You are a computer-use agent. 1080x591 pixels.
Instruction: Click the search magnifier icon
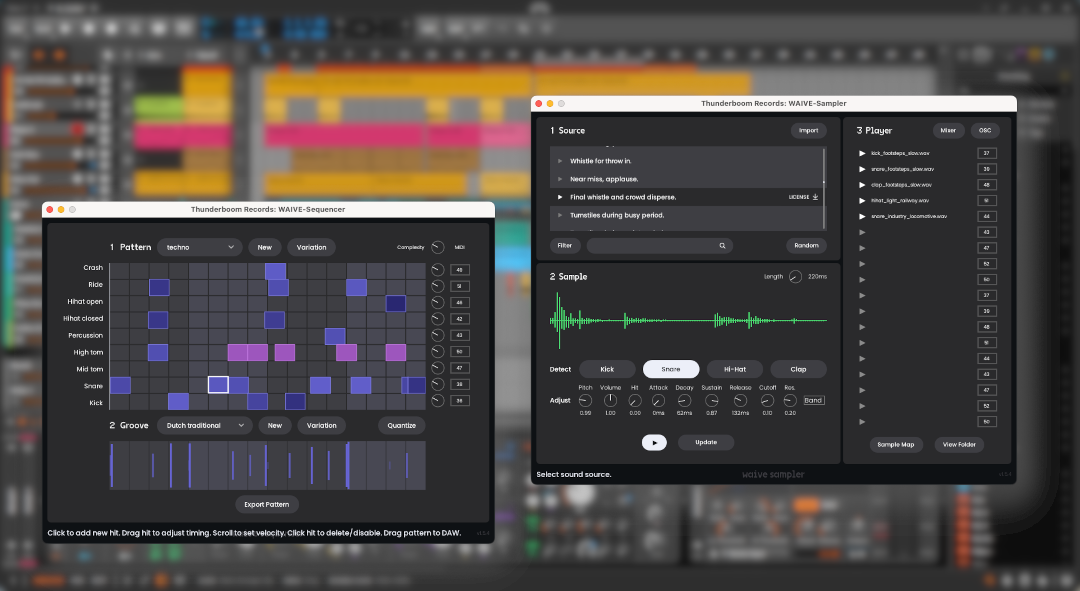coord(722,245)
